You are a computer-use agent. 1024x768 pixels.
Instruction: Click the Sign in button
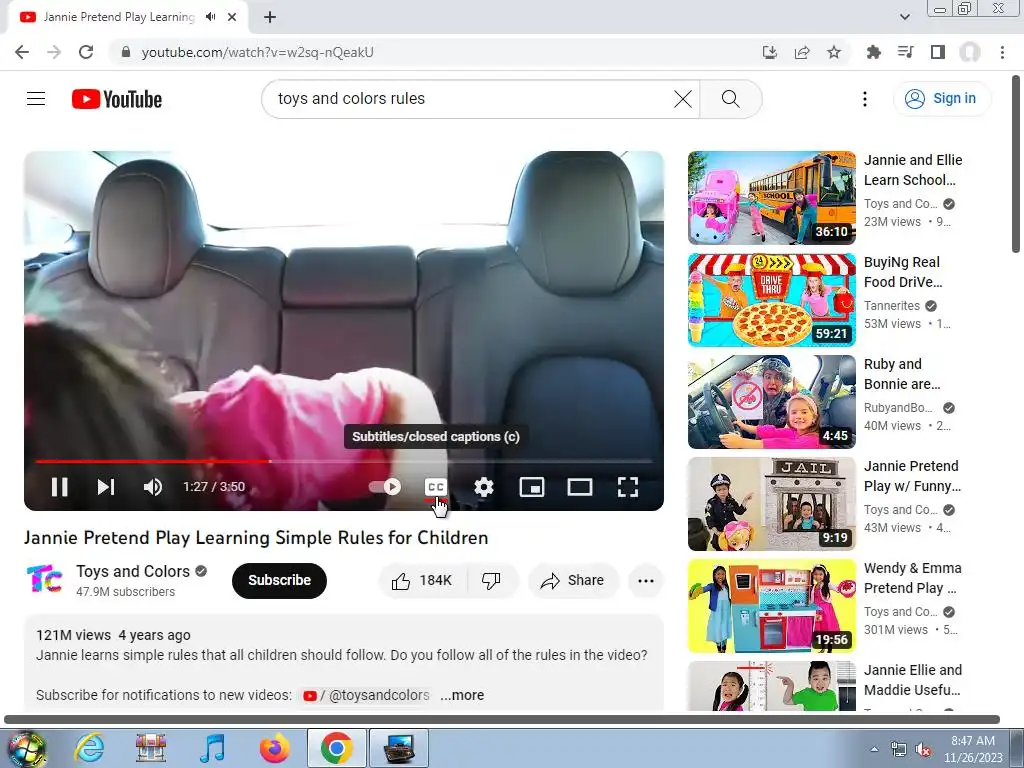(x=942, y=99)
